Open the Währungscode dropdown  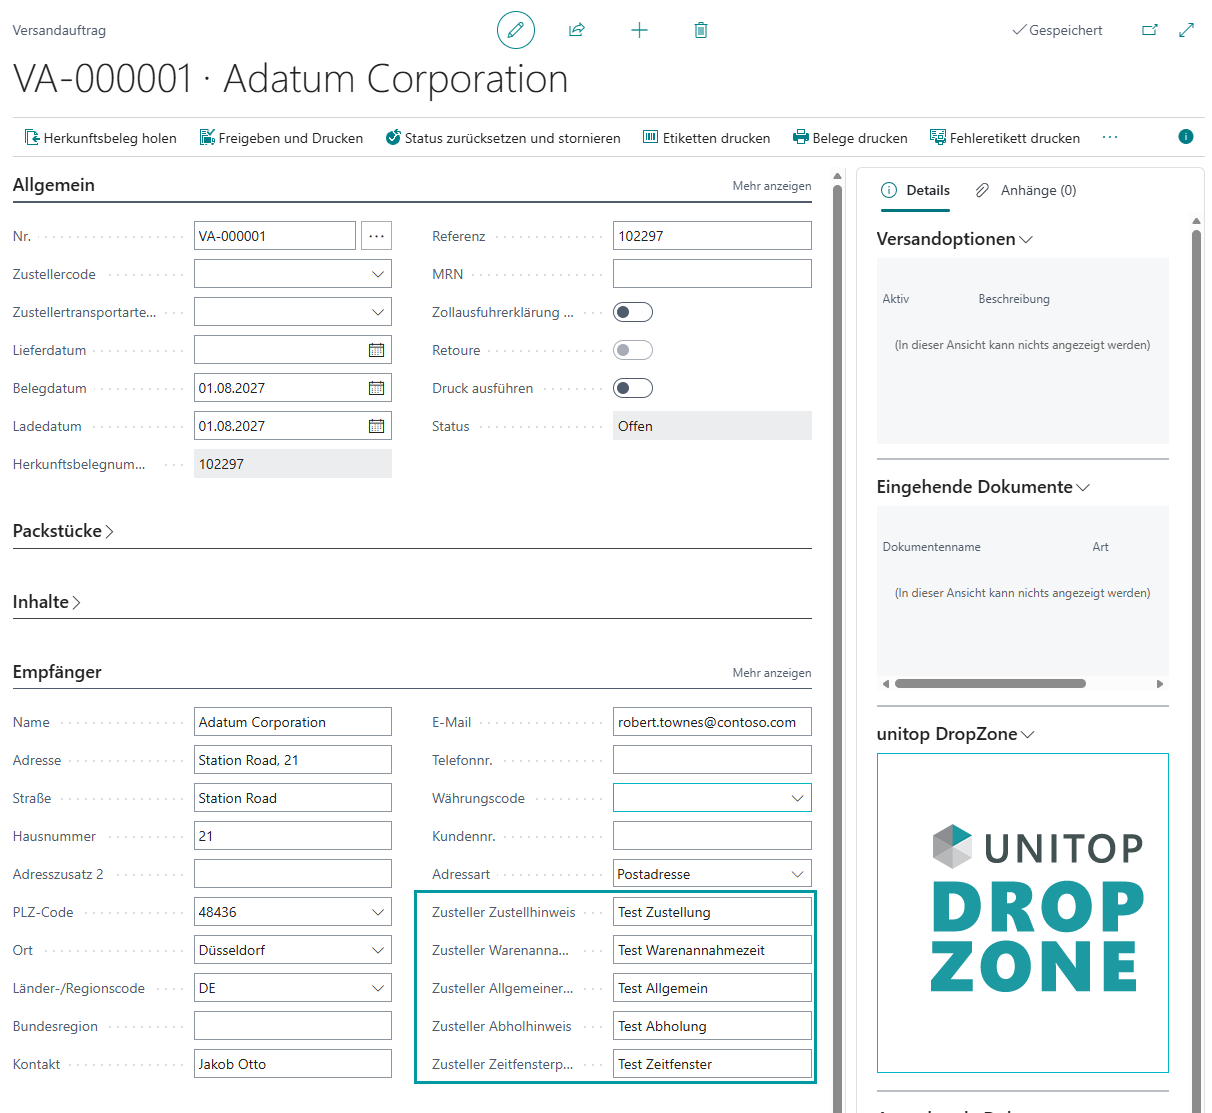(x=798, y=798)
